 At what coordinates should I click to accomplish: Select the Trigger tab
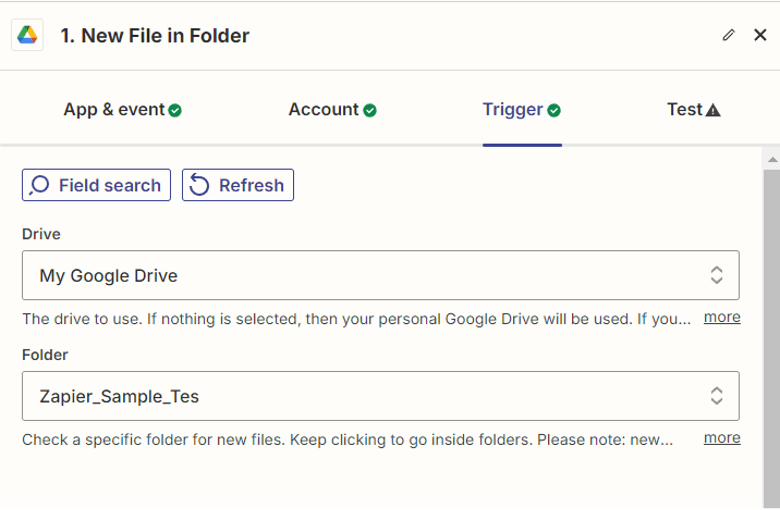click(x=522, y=109)
